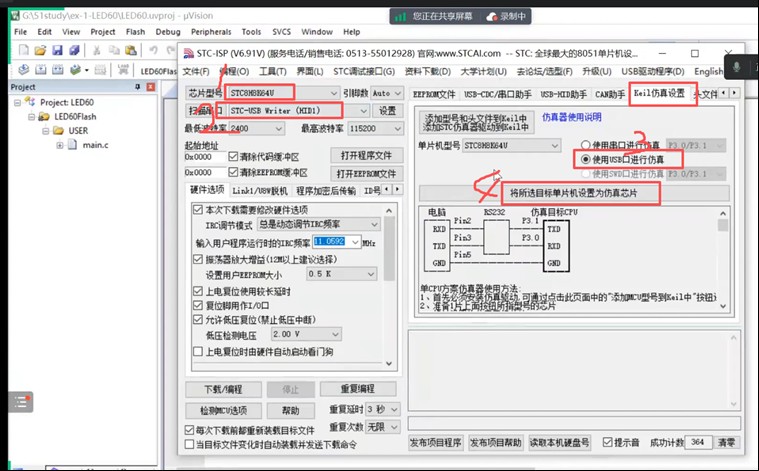Click the microphone icon at the right edge
The width and height of the screenshot is (759, 471).
[x=736, y=67]
